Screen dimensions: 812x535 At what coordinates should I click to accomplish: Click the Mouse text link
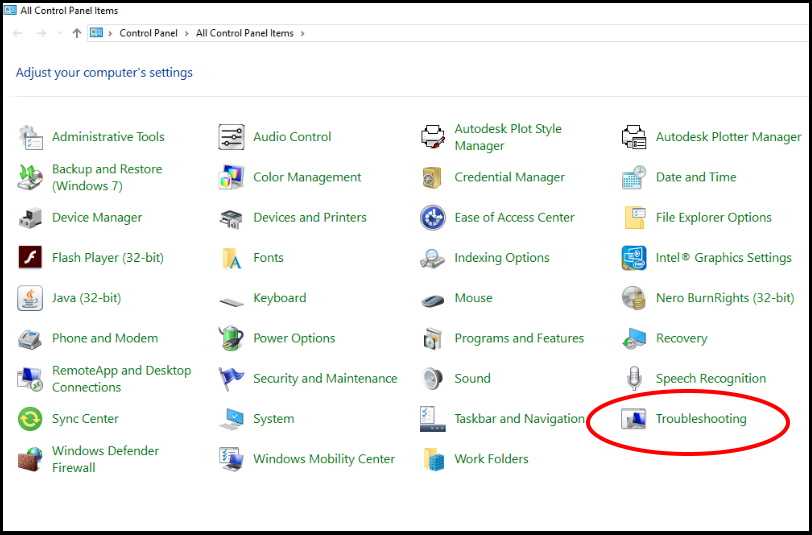(x=473, y=298)
